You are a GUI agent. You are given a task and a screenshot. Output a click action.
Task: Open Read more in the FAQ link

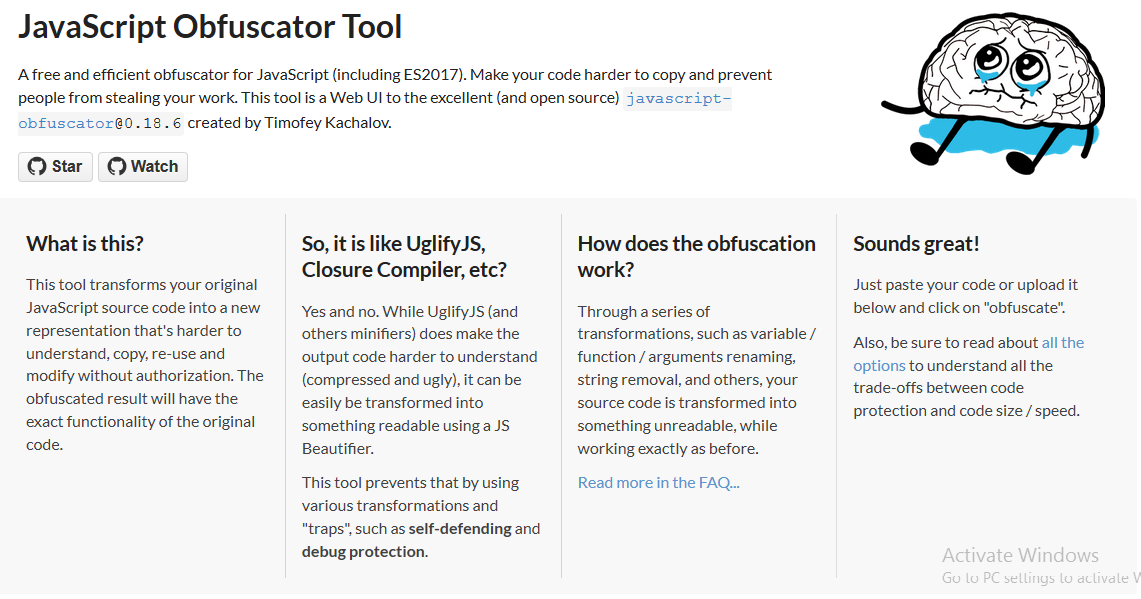click(x=659, y=483)
